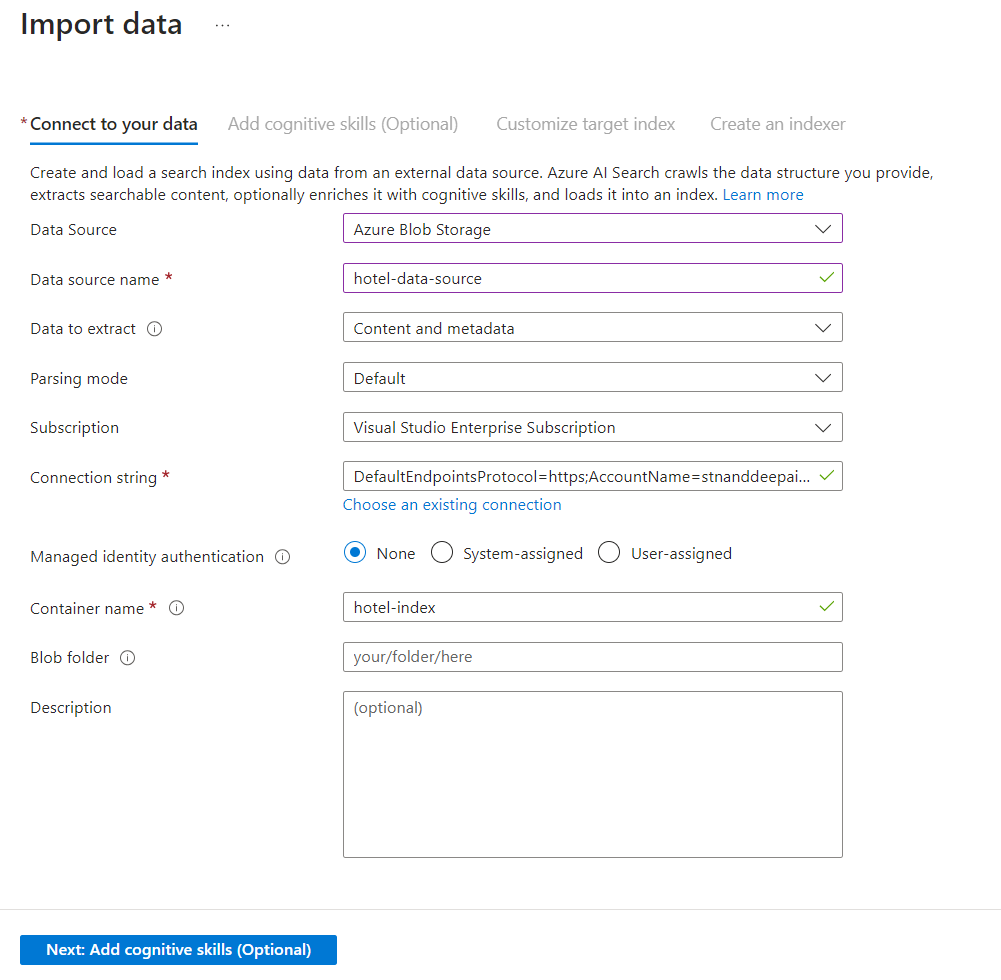This screenshot has height=980, width=1001.
Task: Click the ellipsis icon beside Import data
Action: click(222, 26)
